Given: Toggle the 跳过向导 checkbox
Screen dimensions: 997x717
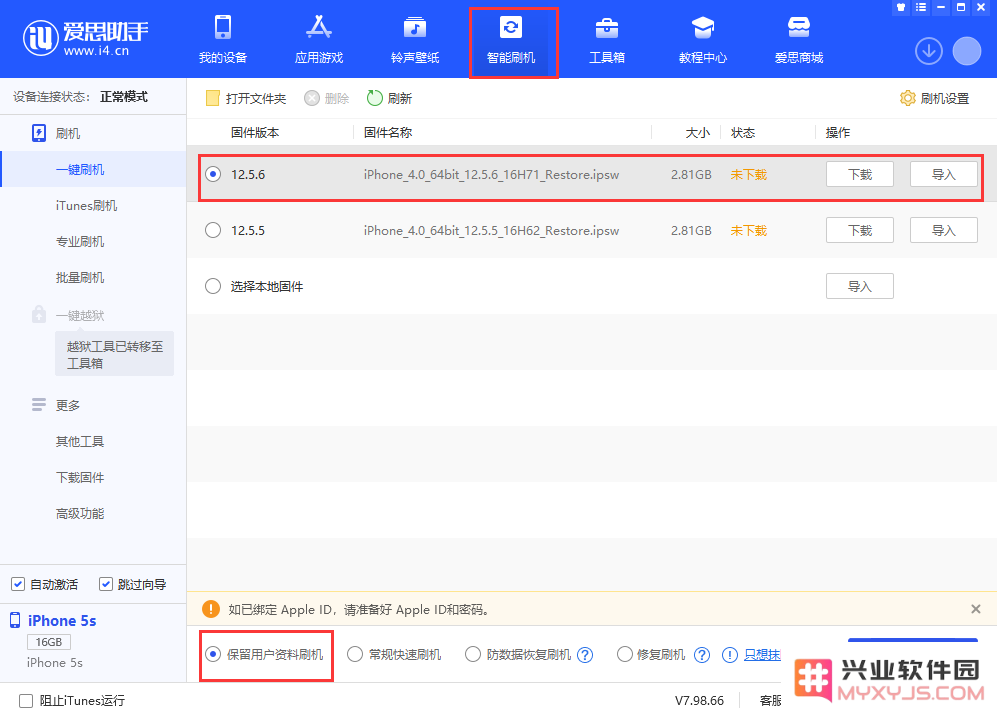Looking at the screenshot, I should (x=106, y=584).
